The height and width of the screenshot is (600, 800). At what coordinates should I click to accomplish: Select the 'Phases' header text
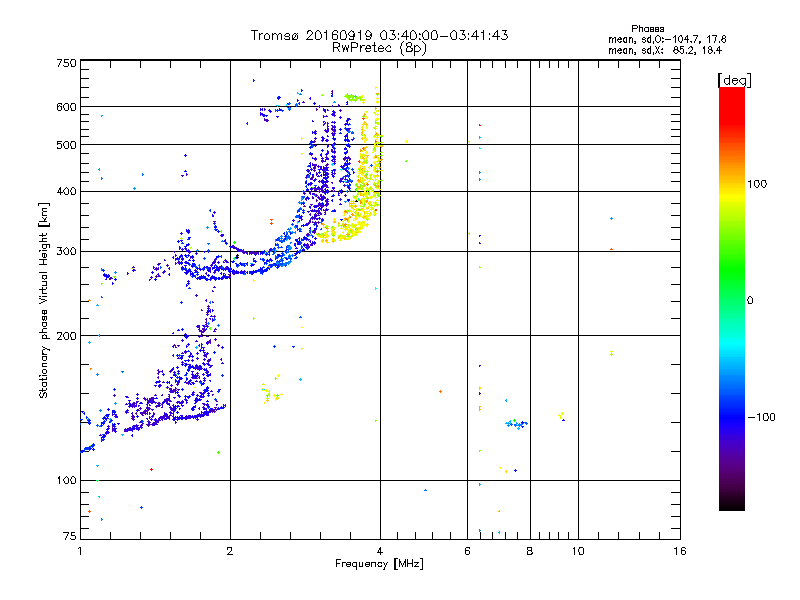[x=647, y=29]
